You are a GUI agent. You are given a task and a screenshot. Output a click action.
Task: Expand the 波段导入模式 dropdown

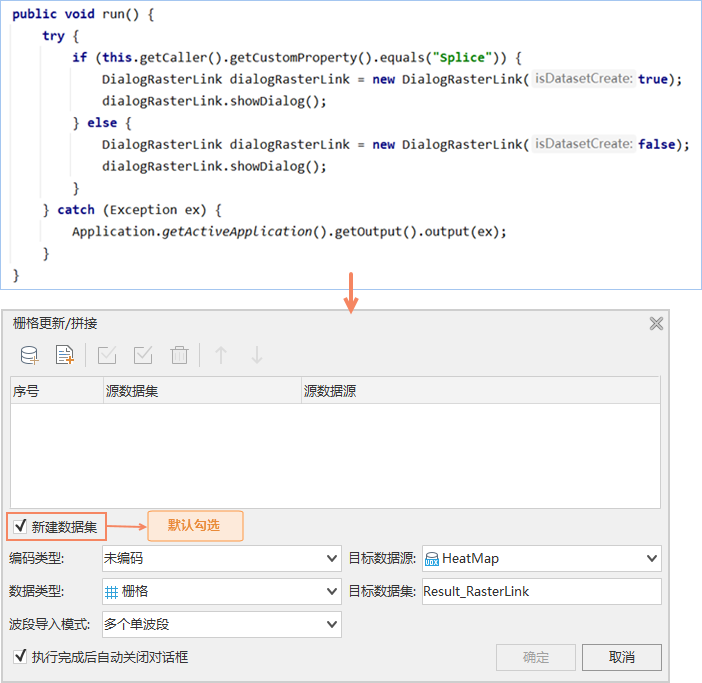(x=221, y=624)
